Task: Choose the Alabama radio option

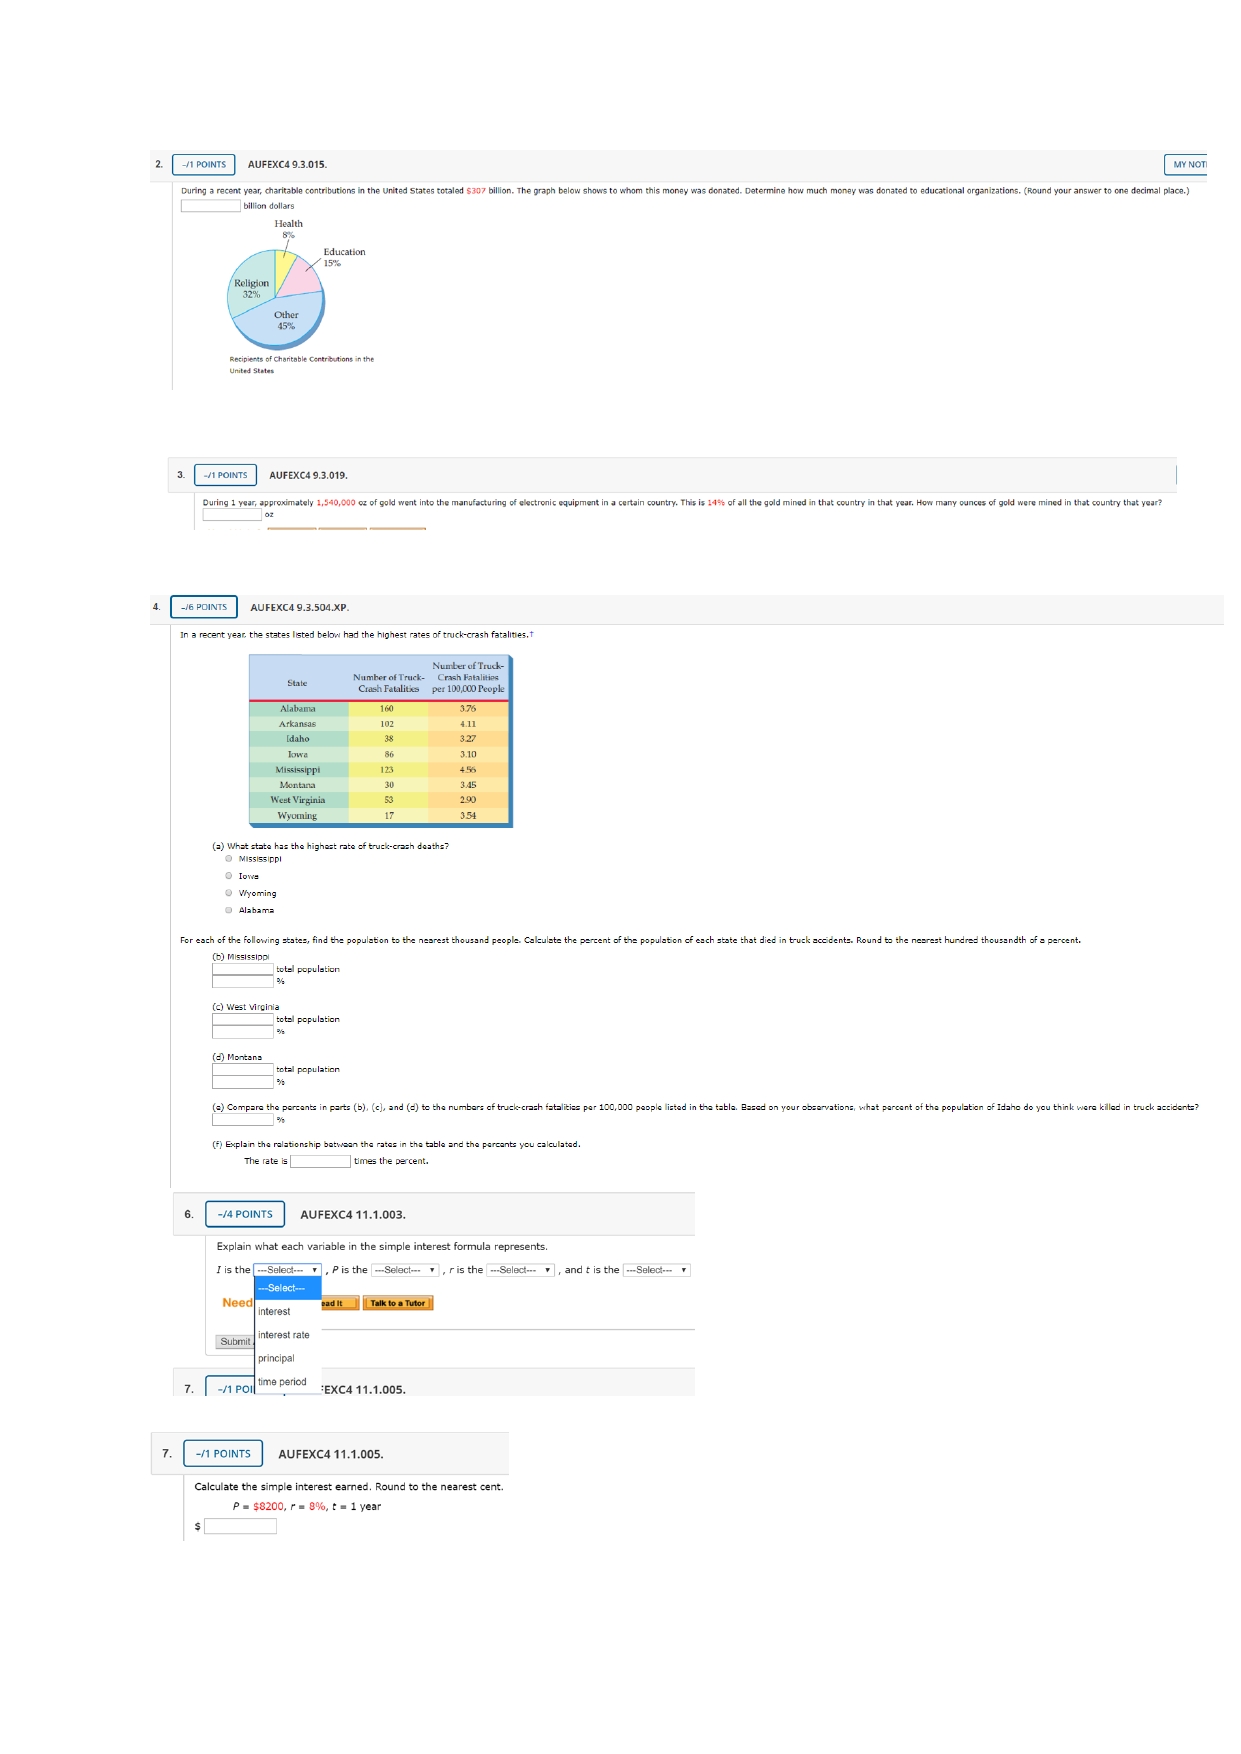Action: click(x=229, y=910)
